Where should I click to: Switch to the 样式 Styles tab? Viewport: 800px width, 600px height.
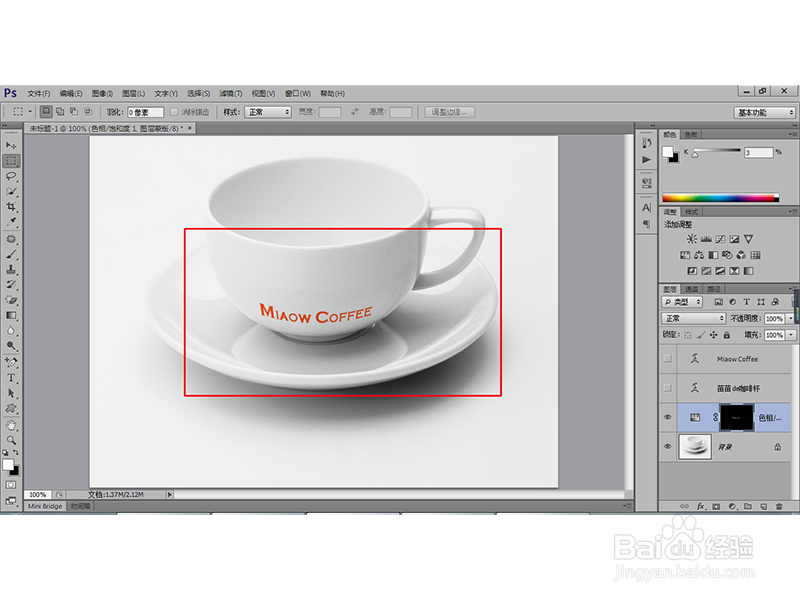point(691,212)
